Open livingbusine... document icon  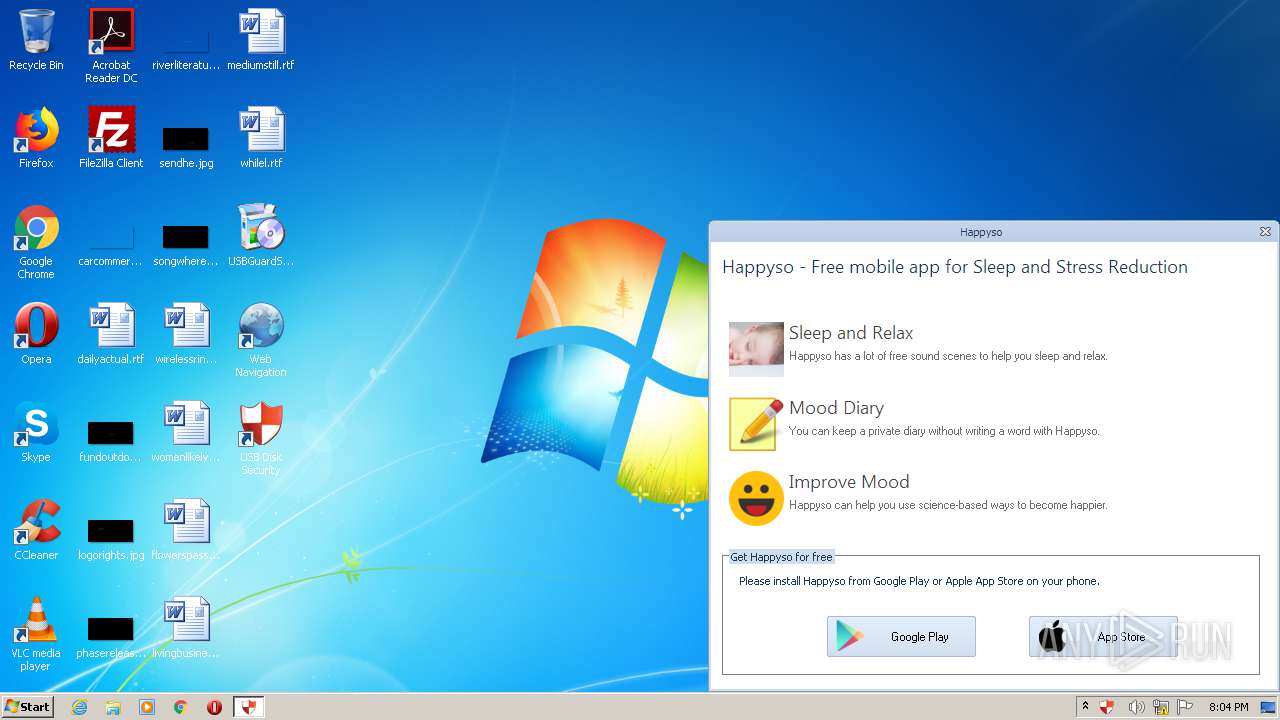(186, 628)
